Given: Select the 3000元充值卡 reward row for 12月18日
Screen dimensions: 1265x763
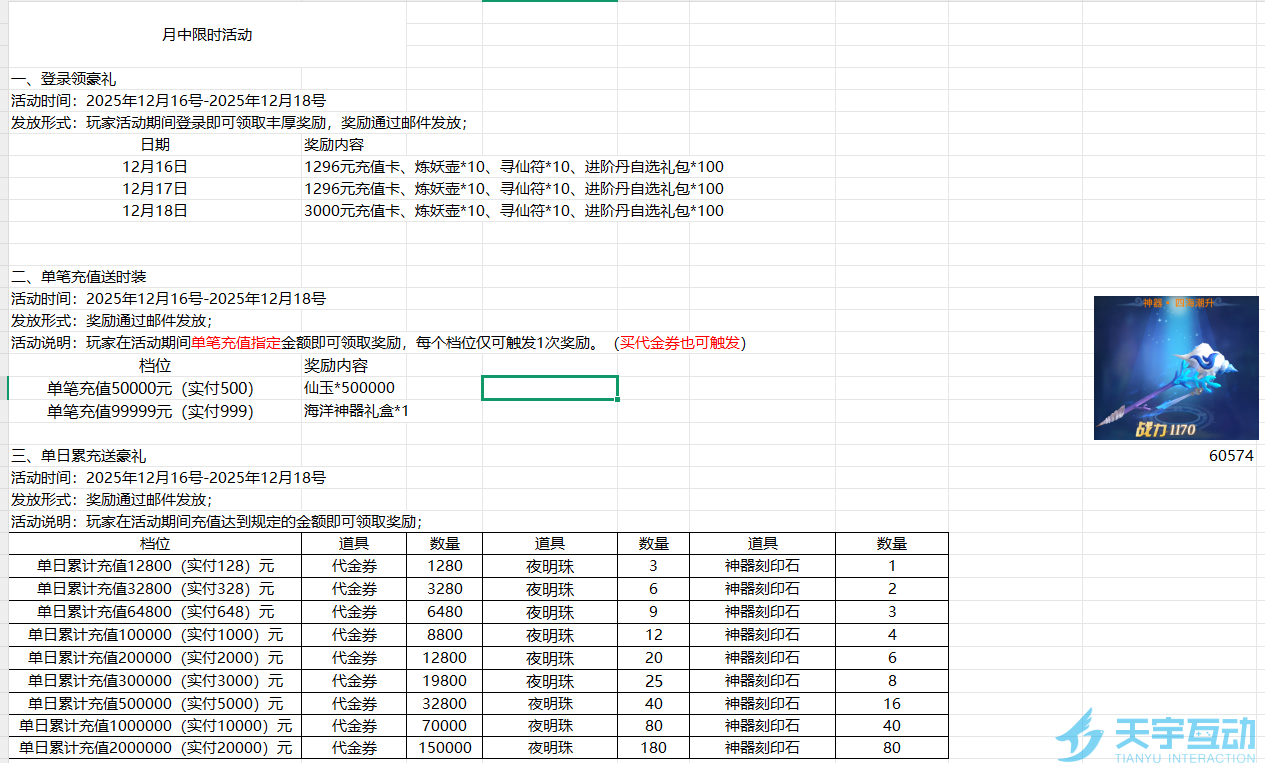Looking at the screenshot, I should [x=513, y=211].
